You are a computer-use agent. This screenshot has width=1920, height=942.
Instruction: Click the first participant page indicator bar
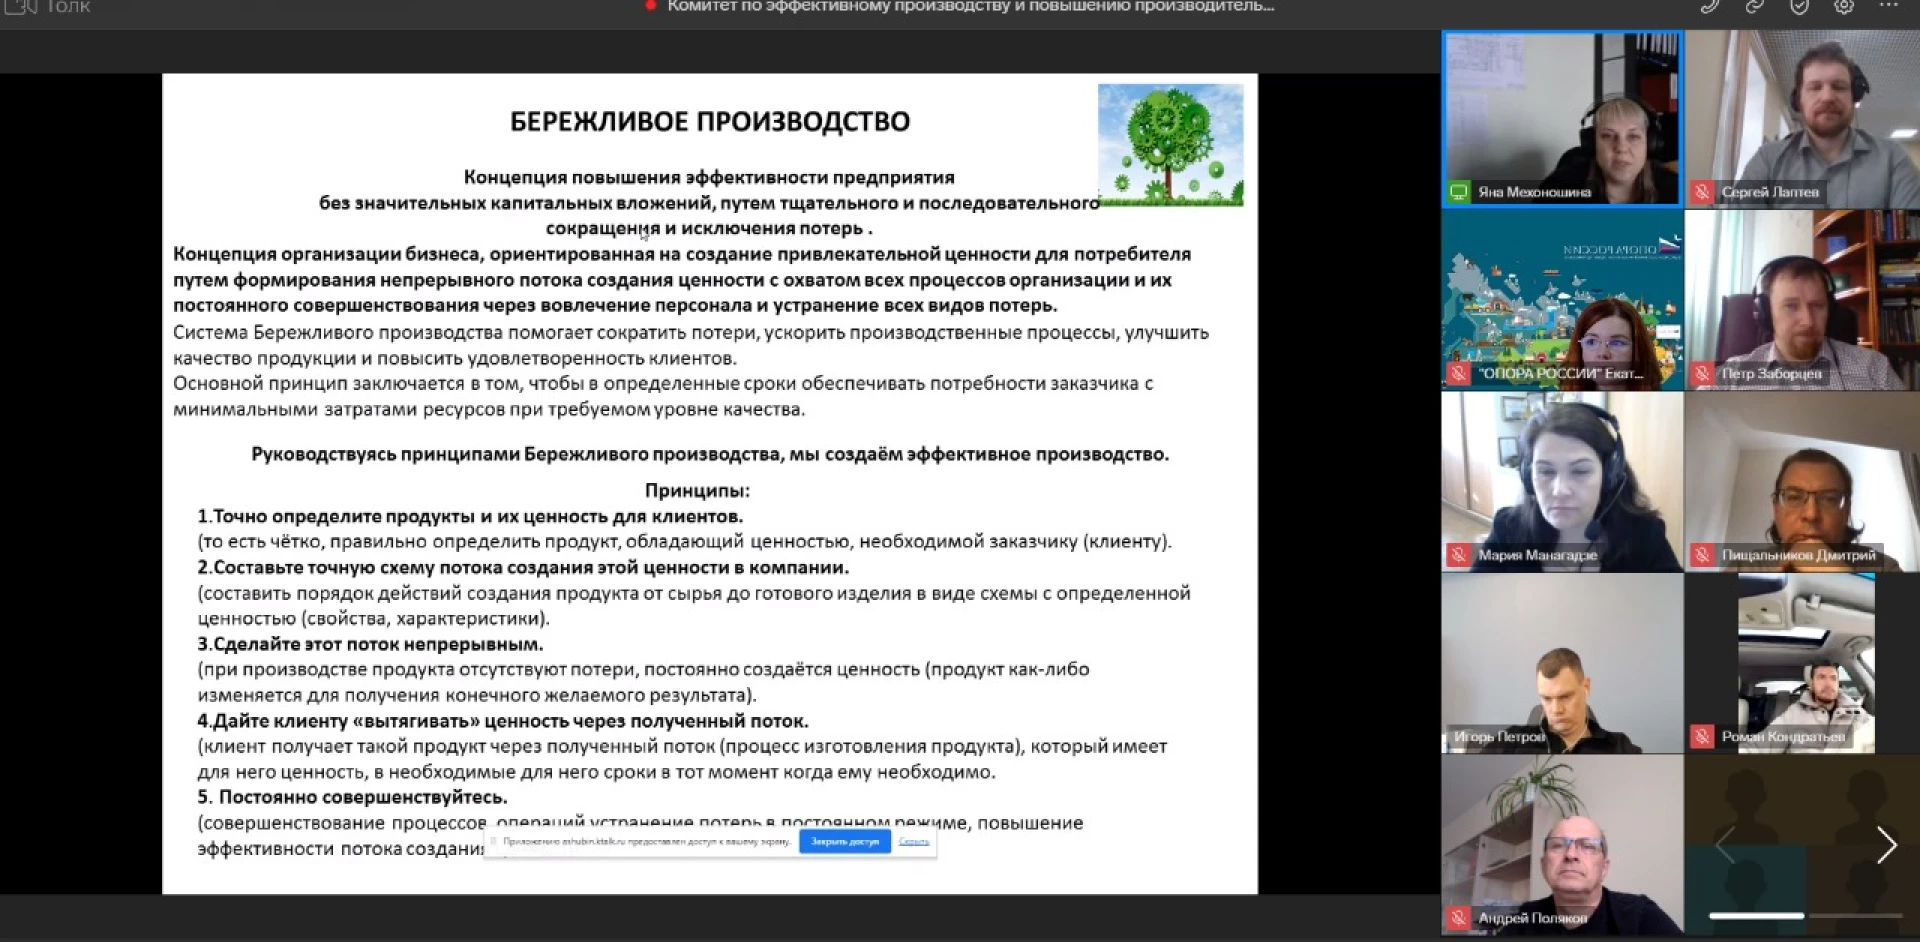tap(1756, 915)
